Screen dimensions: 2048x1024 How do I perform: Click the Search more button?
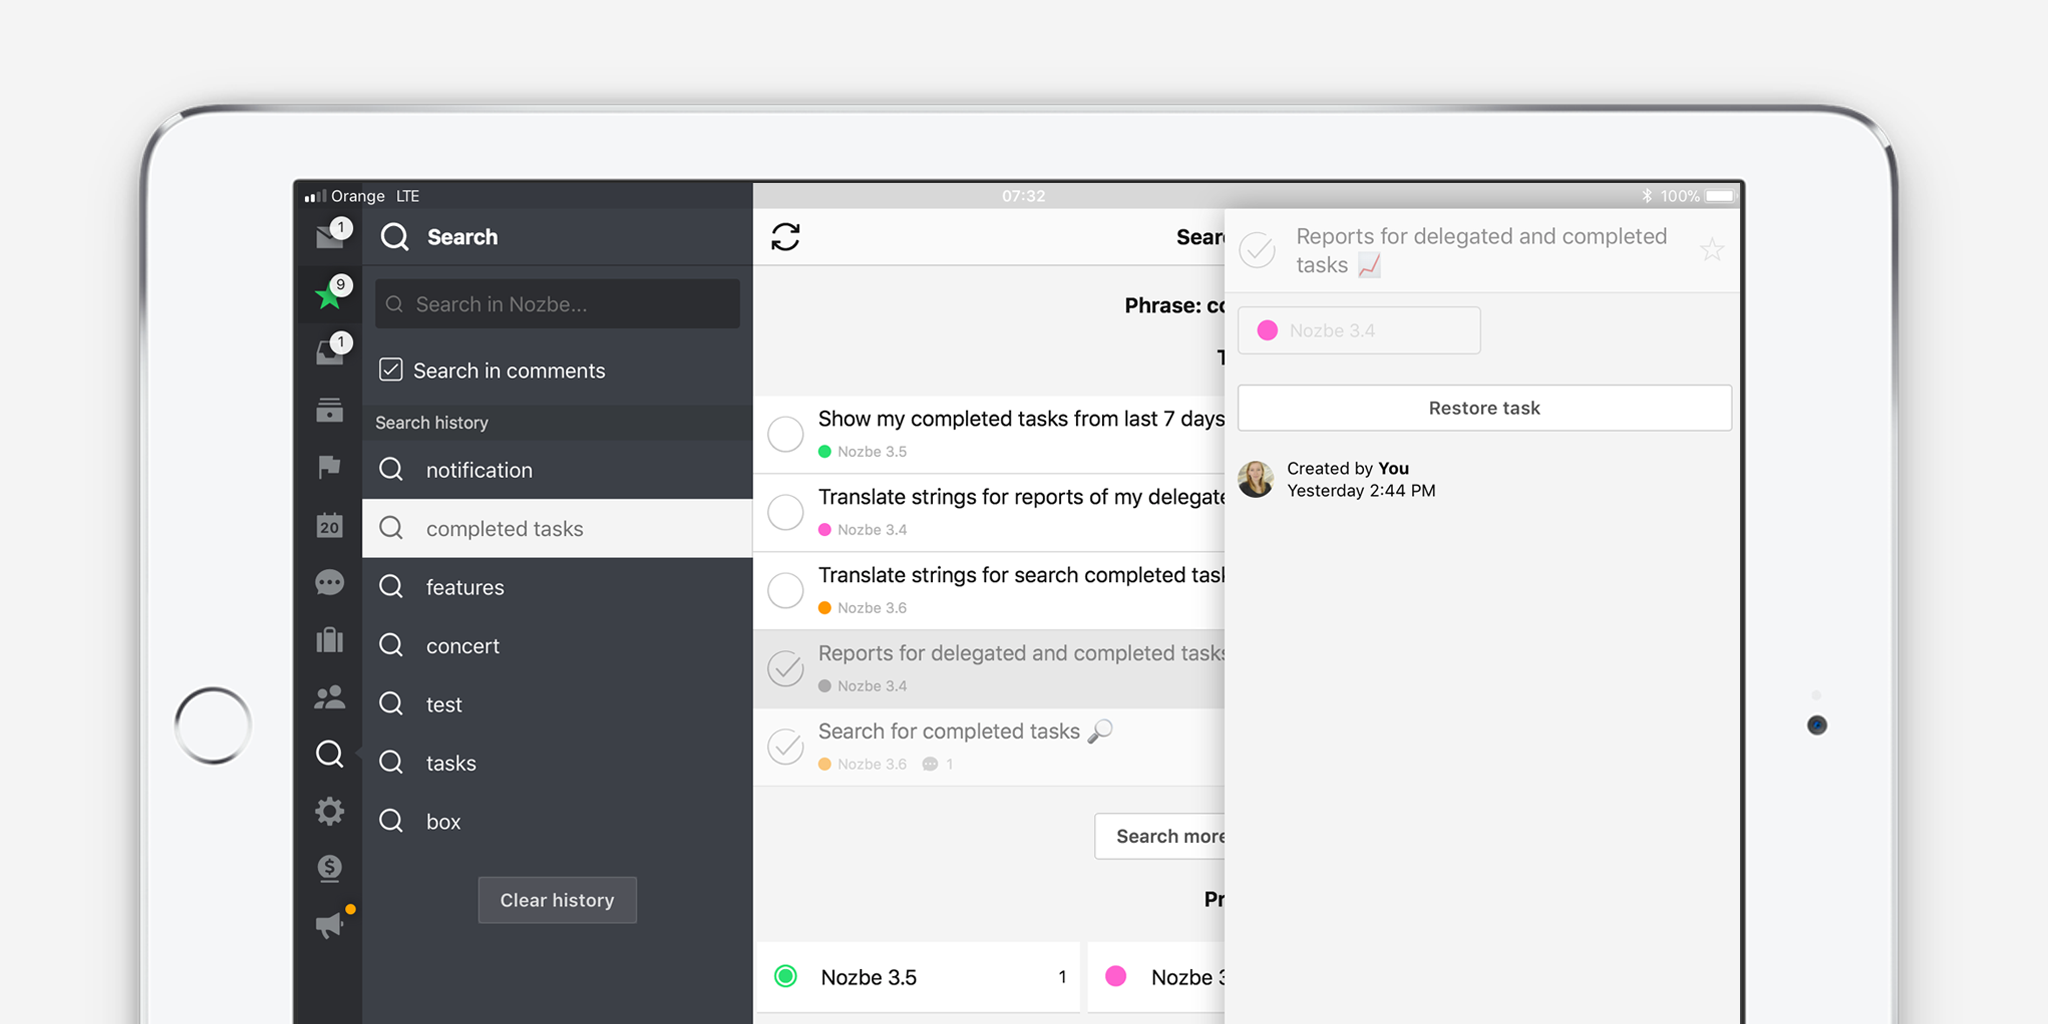[1160, 836]
